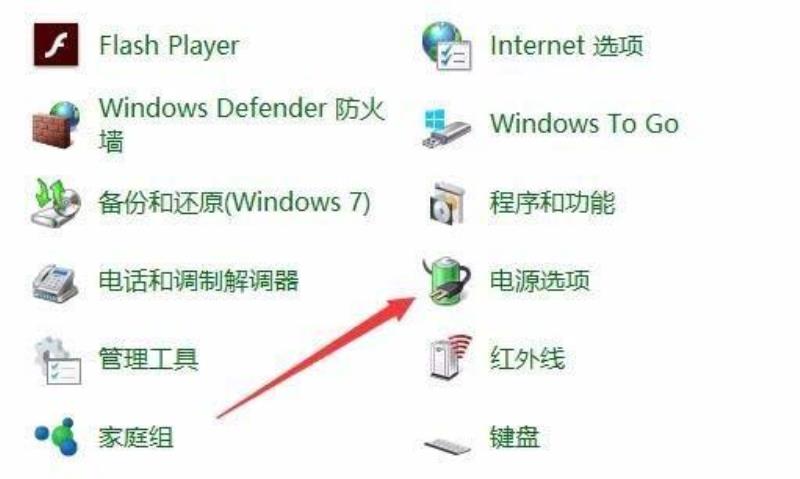The height and width of the screenshot is (479, 800).
Task: Click the 红外线 infrared icon
Action: point(449,357)
